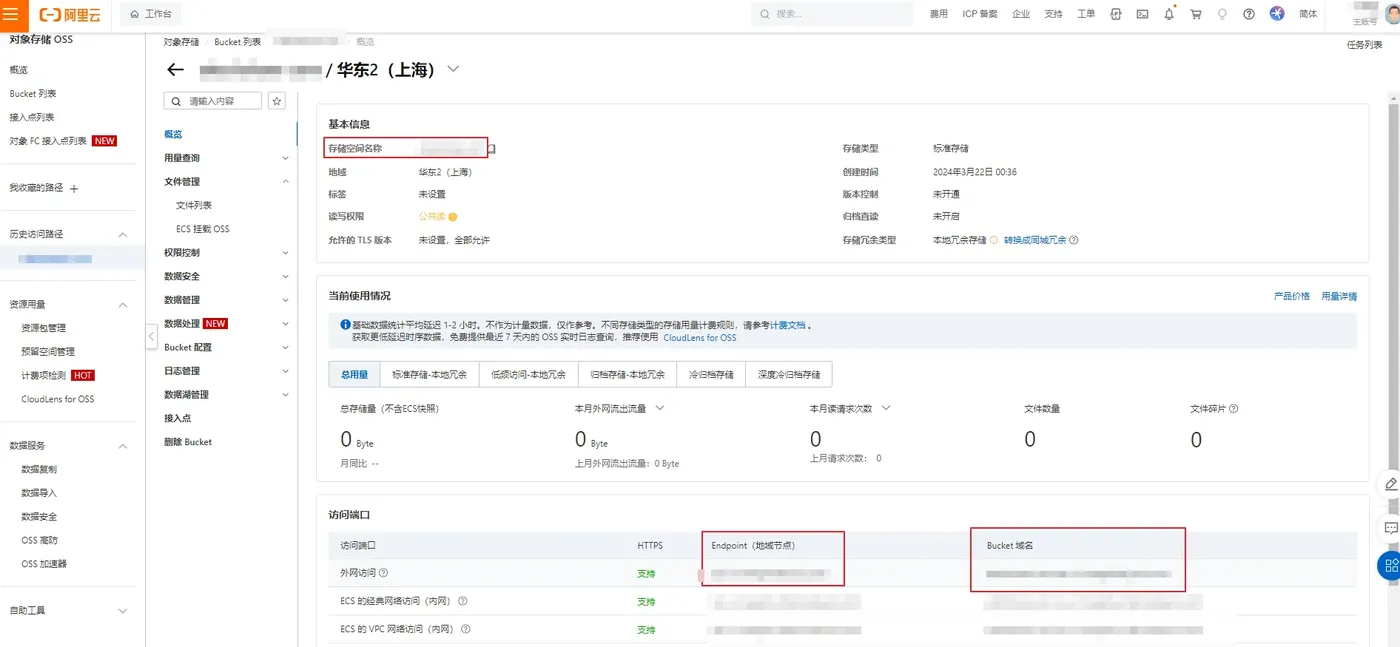Expand Bucket 配置 menu group

[x=285, y=347]
